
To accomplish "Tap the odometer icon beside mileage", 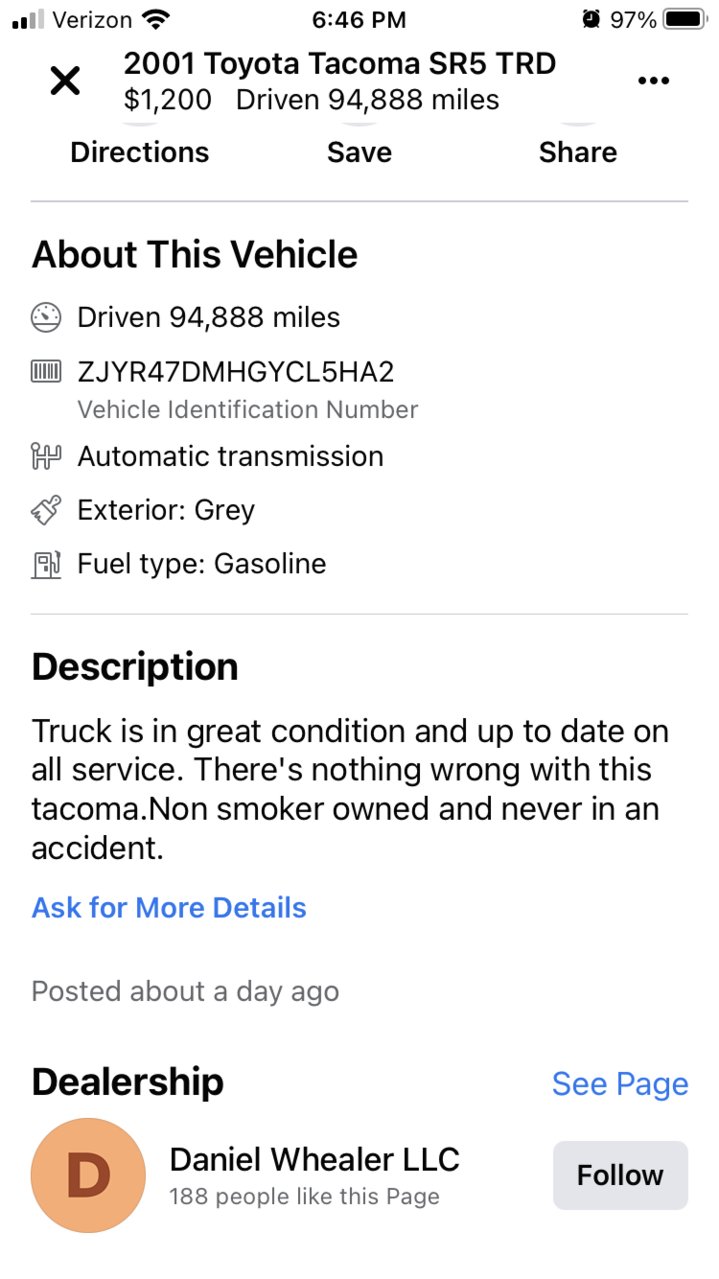I will coord(47,318).
